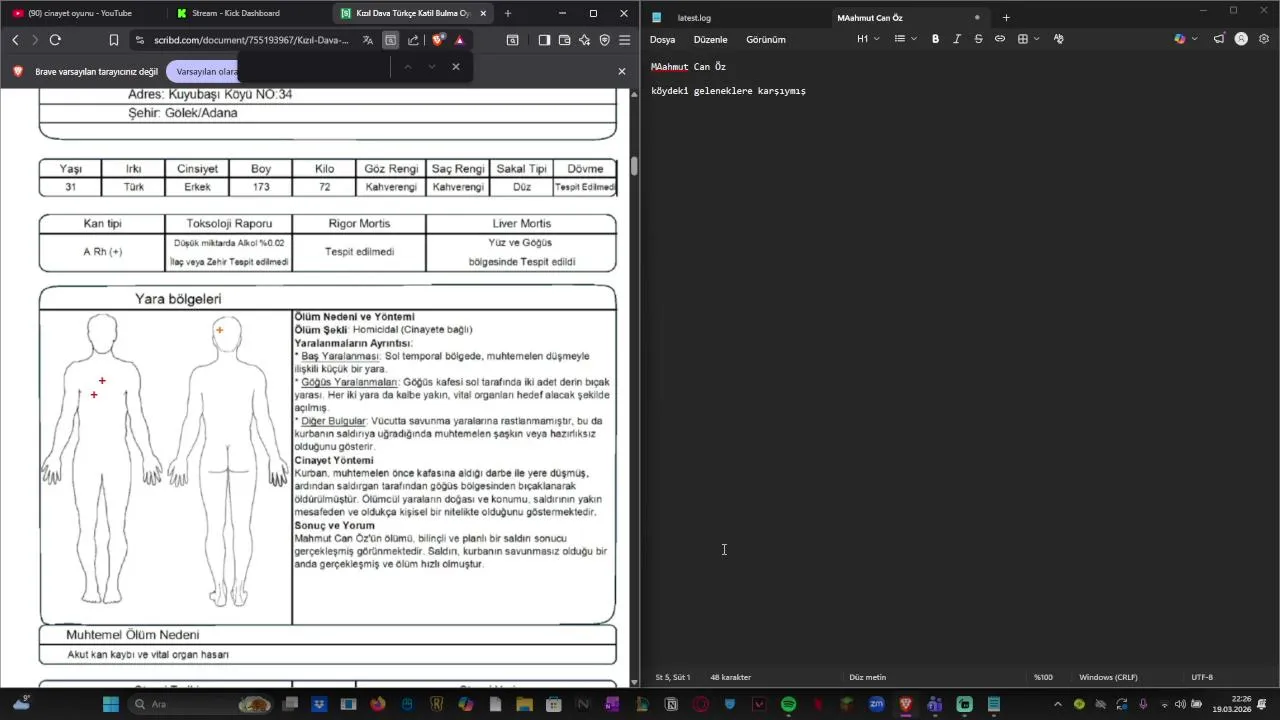Clear formatting icon in Notepad
1280x720 pixels.
pos(1058,39)
